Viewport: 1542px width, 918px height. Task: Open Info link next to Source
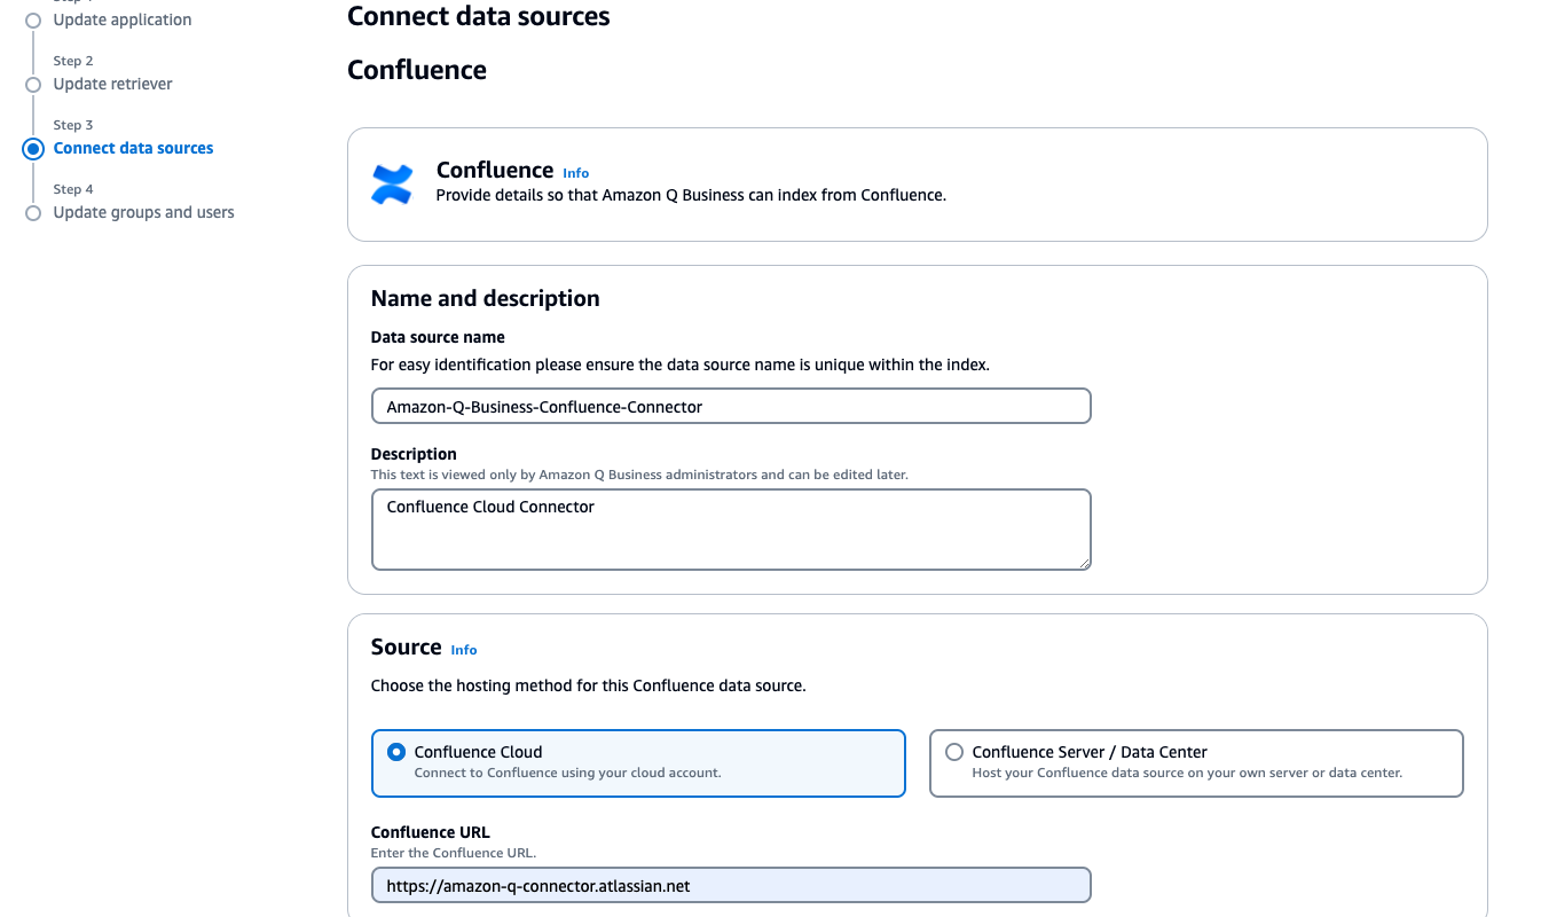pyautogui.click(x=464, y=650)
